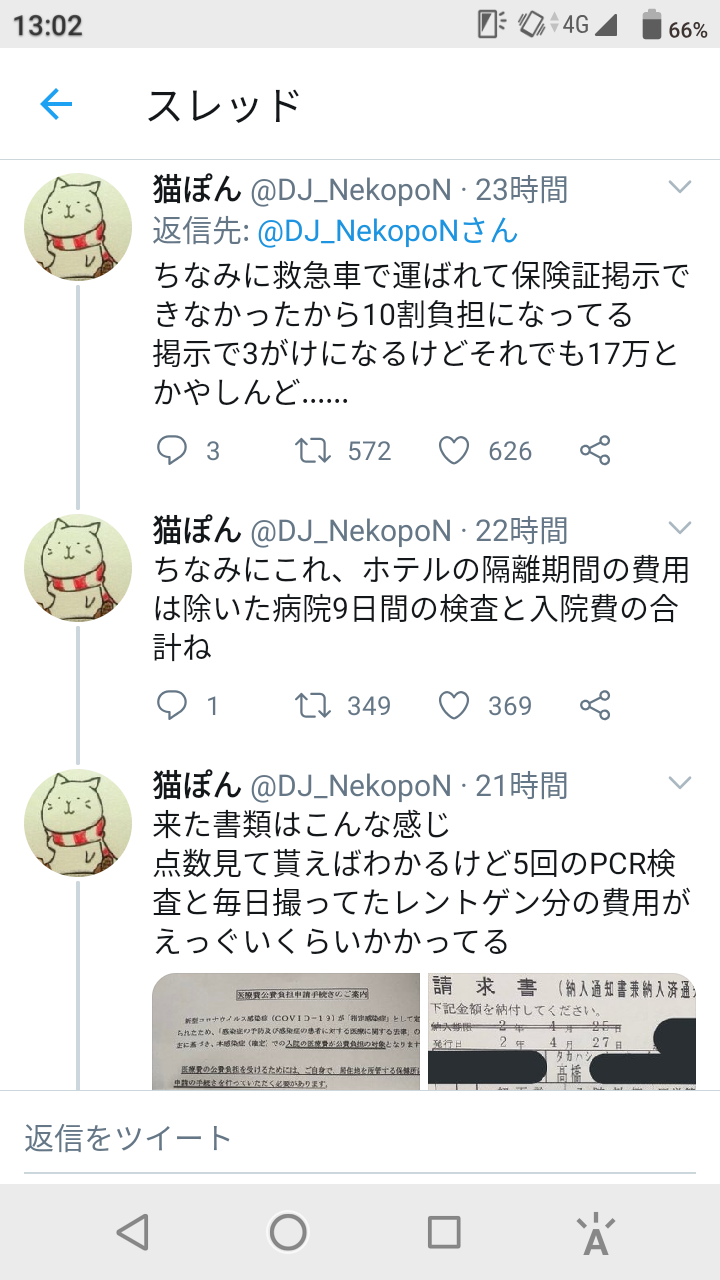Image resolution: width=720 pixels, height=1280 pixels.
Task: Open the 猫ぽん profile name on the 21時間 tweet
Action: pos(197,785)
